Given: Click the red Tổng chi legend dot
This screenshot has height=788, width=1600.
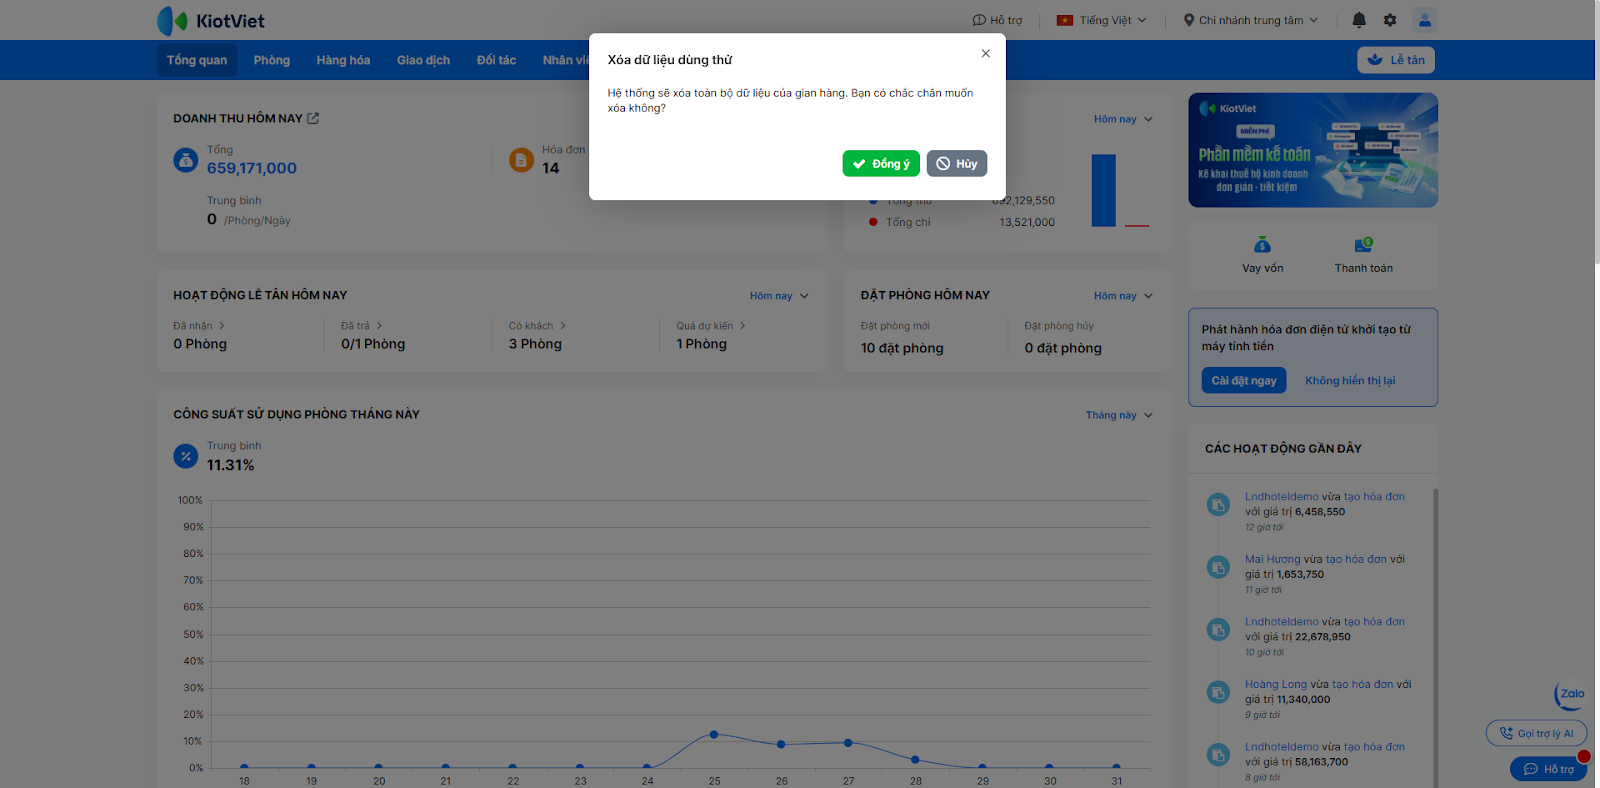Looking at the screenshot, I should (x=873, y=222).
